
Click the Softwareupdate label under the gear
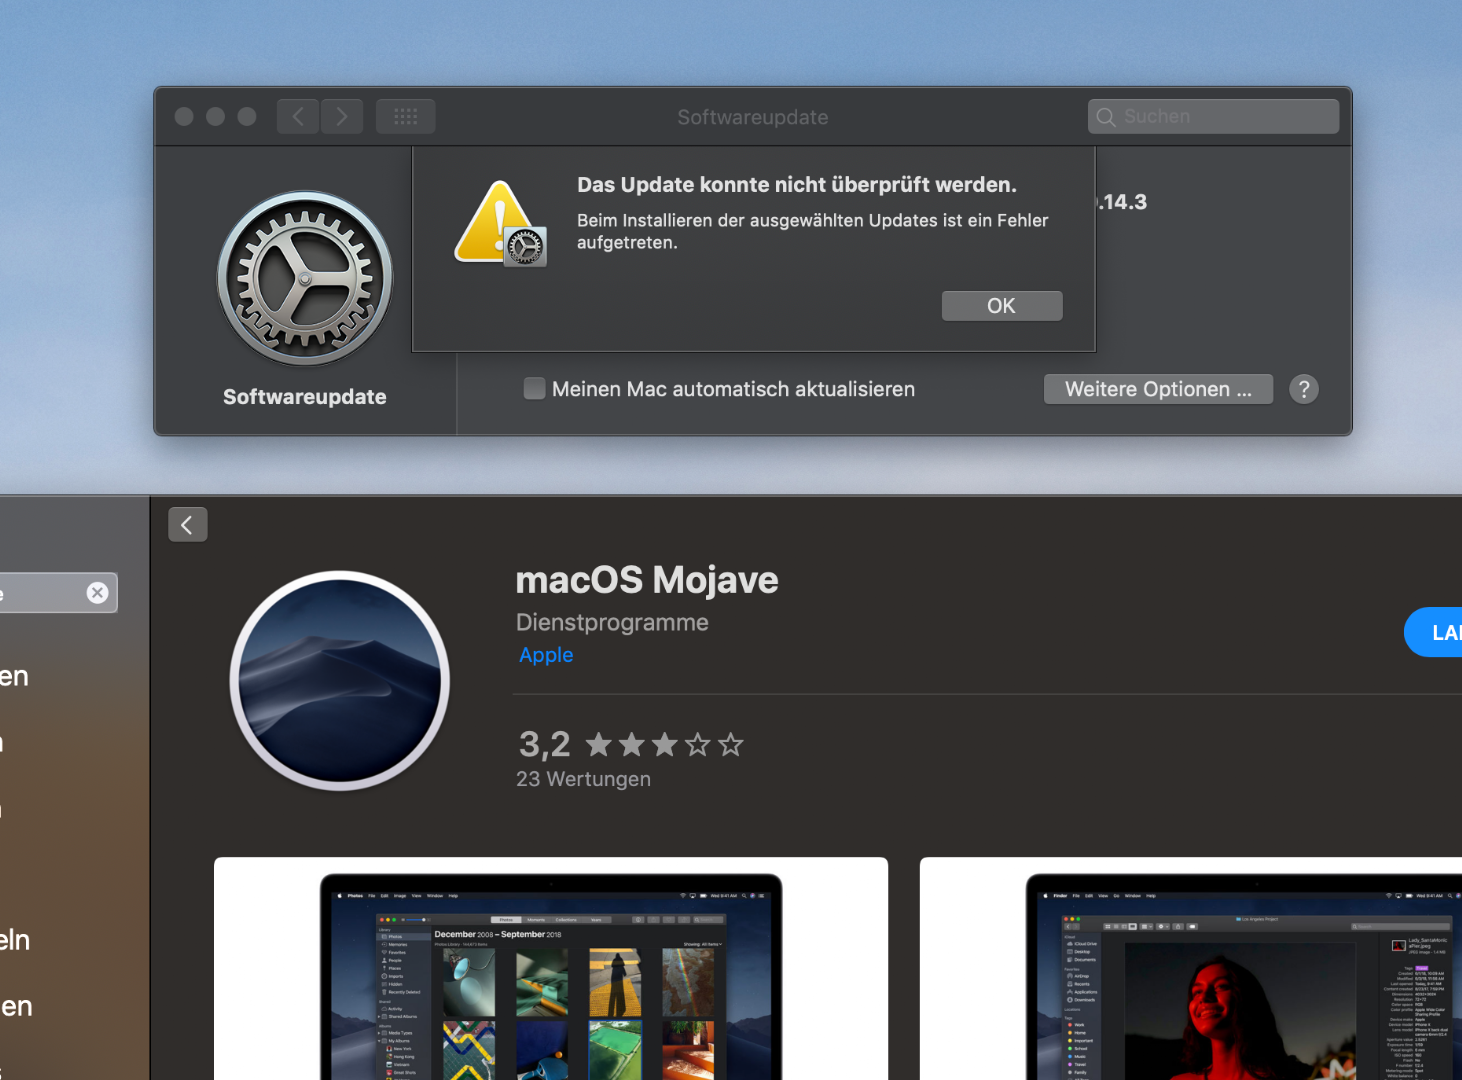coord(305,397)
